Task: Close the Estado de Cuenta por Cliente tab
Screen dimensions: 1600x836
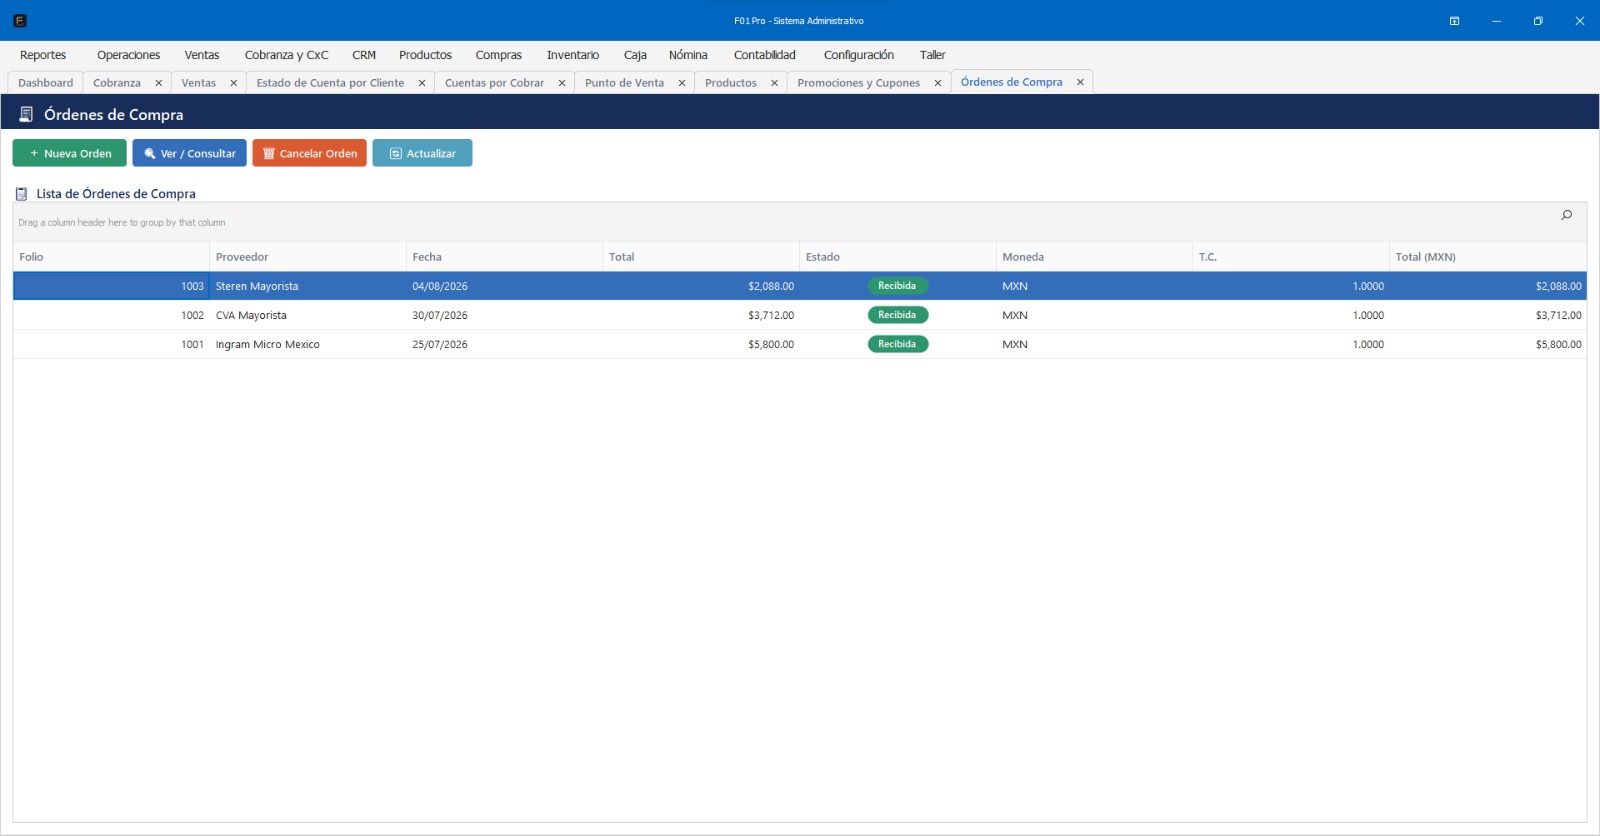Action: tap(422, 83)
